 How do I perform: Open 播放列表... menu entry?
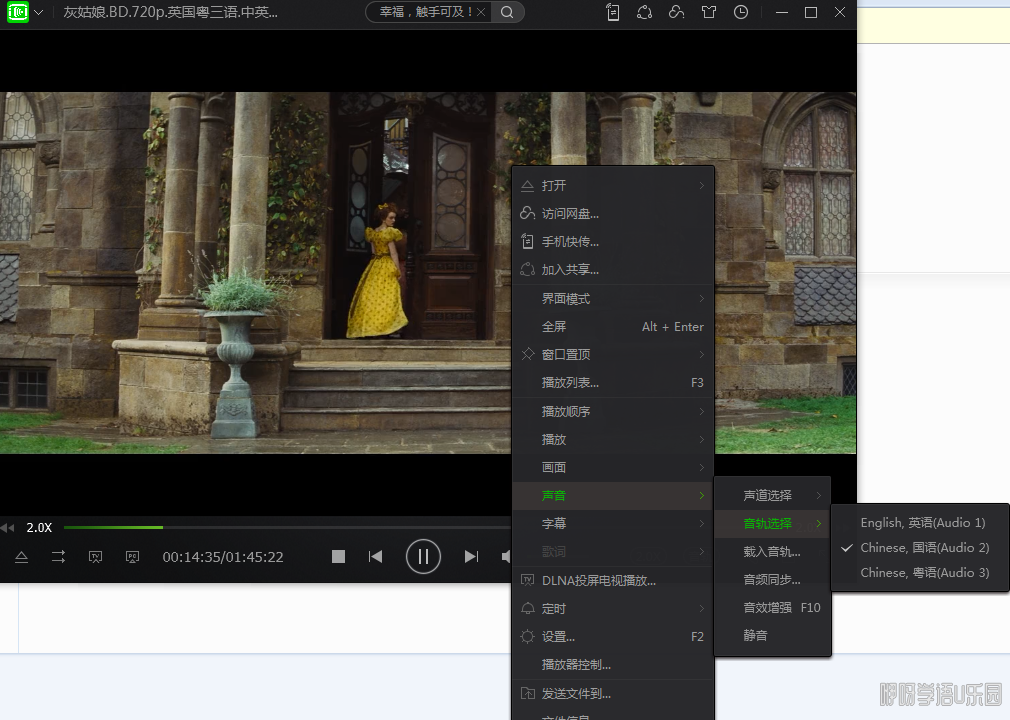coord(613,383)
